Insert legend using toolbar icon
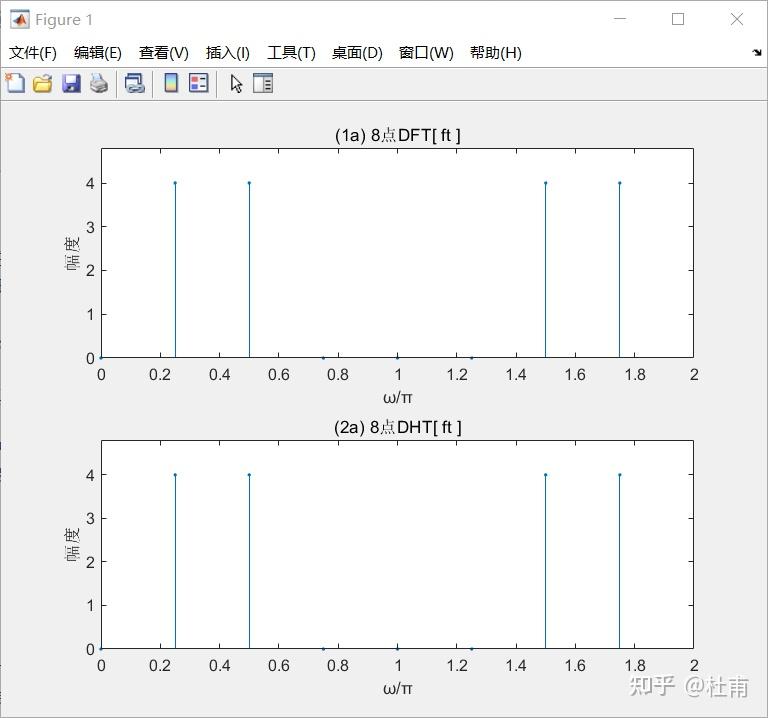This screenshot has width=768, height=718. (199, 83)
